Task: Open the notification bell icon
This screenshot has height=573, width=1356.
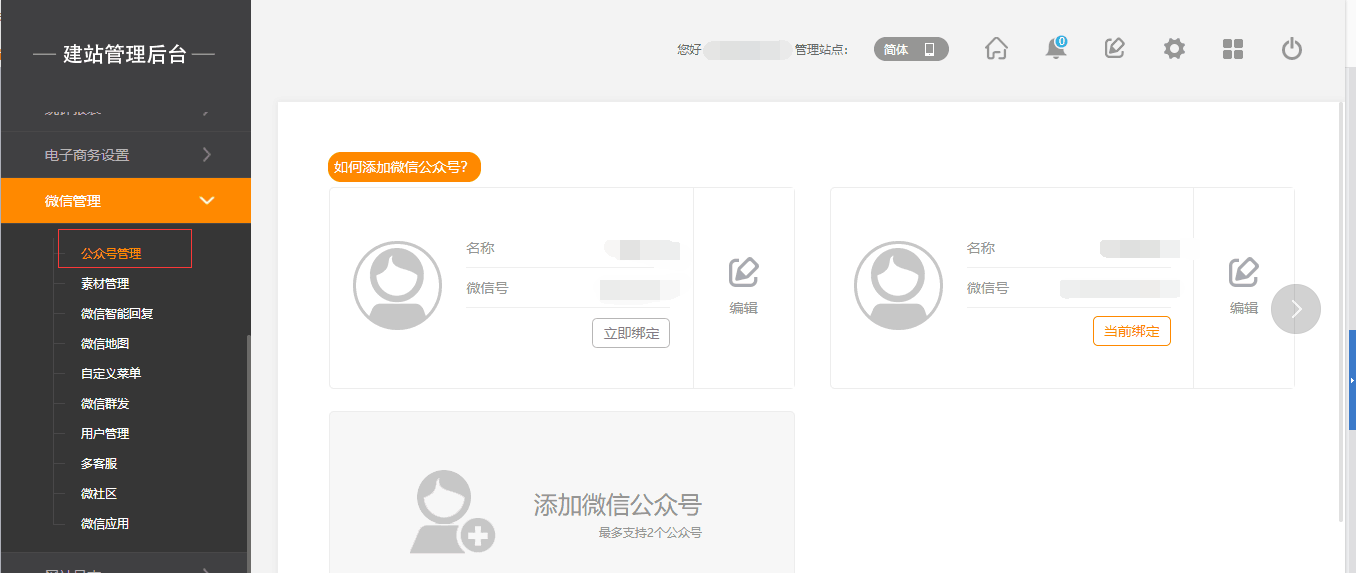Action: point(1056,49)
